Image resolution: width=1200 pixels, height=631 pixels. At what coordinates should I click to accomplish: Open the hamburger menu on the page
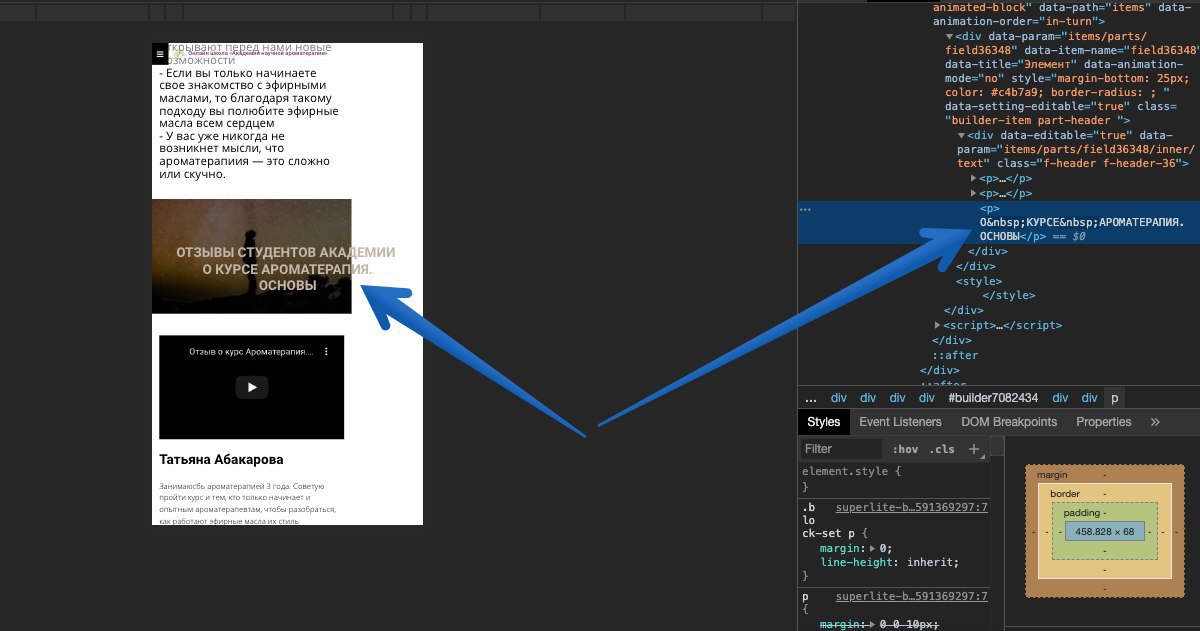click(159, 53)
